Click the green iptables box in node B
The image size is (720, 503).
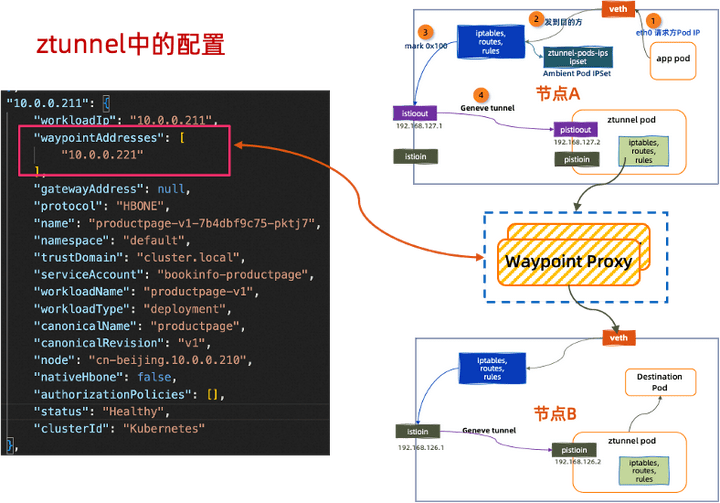coord(649,470)
